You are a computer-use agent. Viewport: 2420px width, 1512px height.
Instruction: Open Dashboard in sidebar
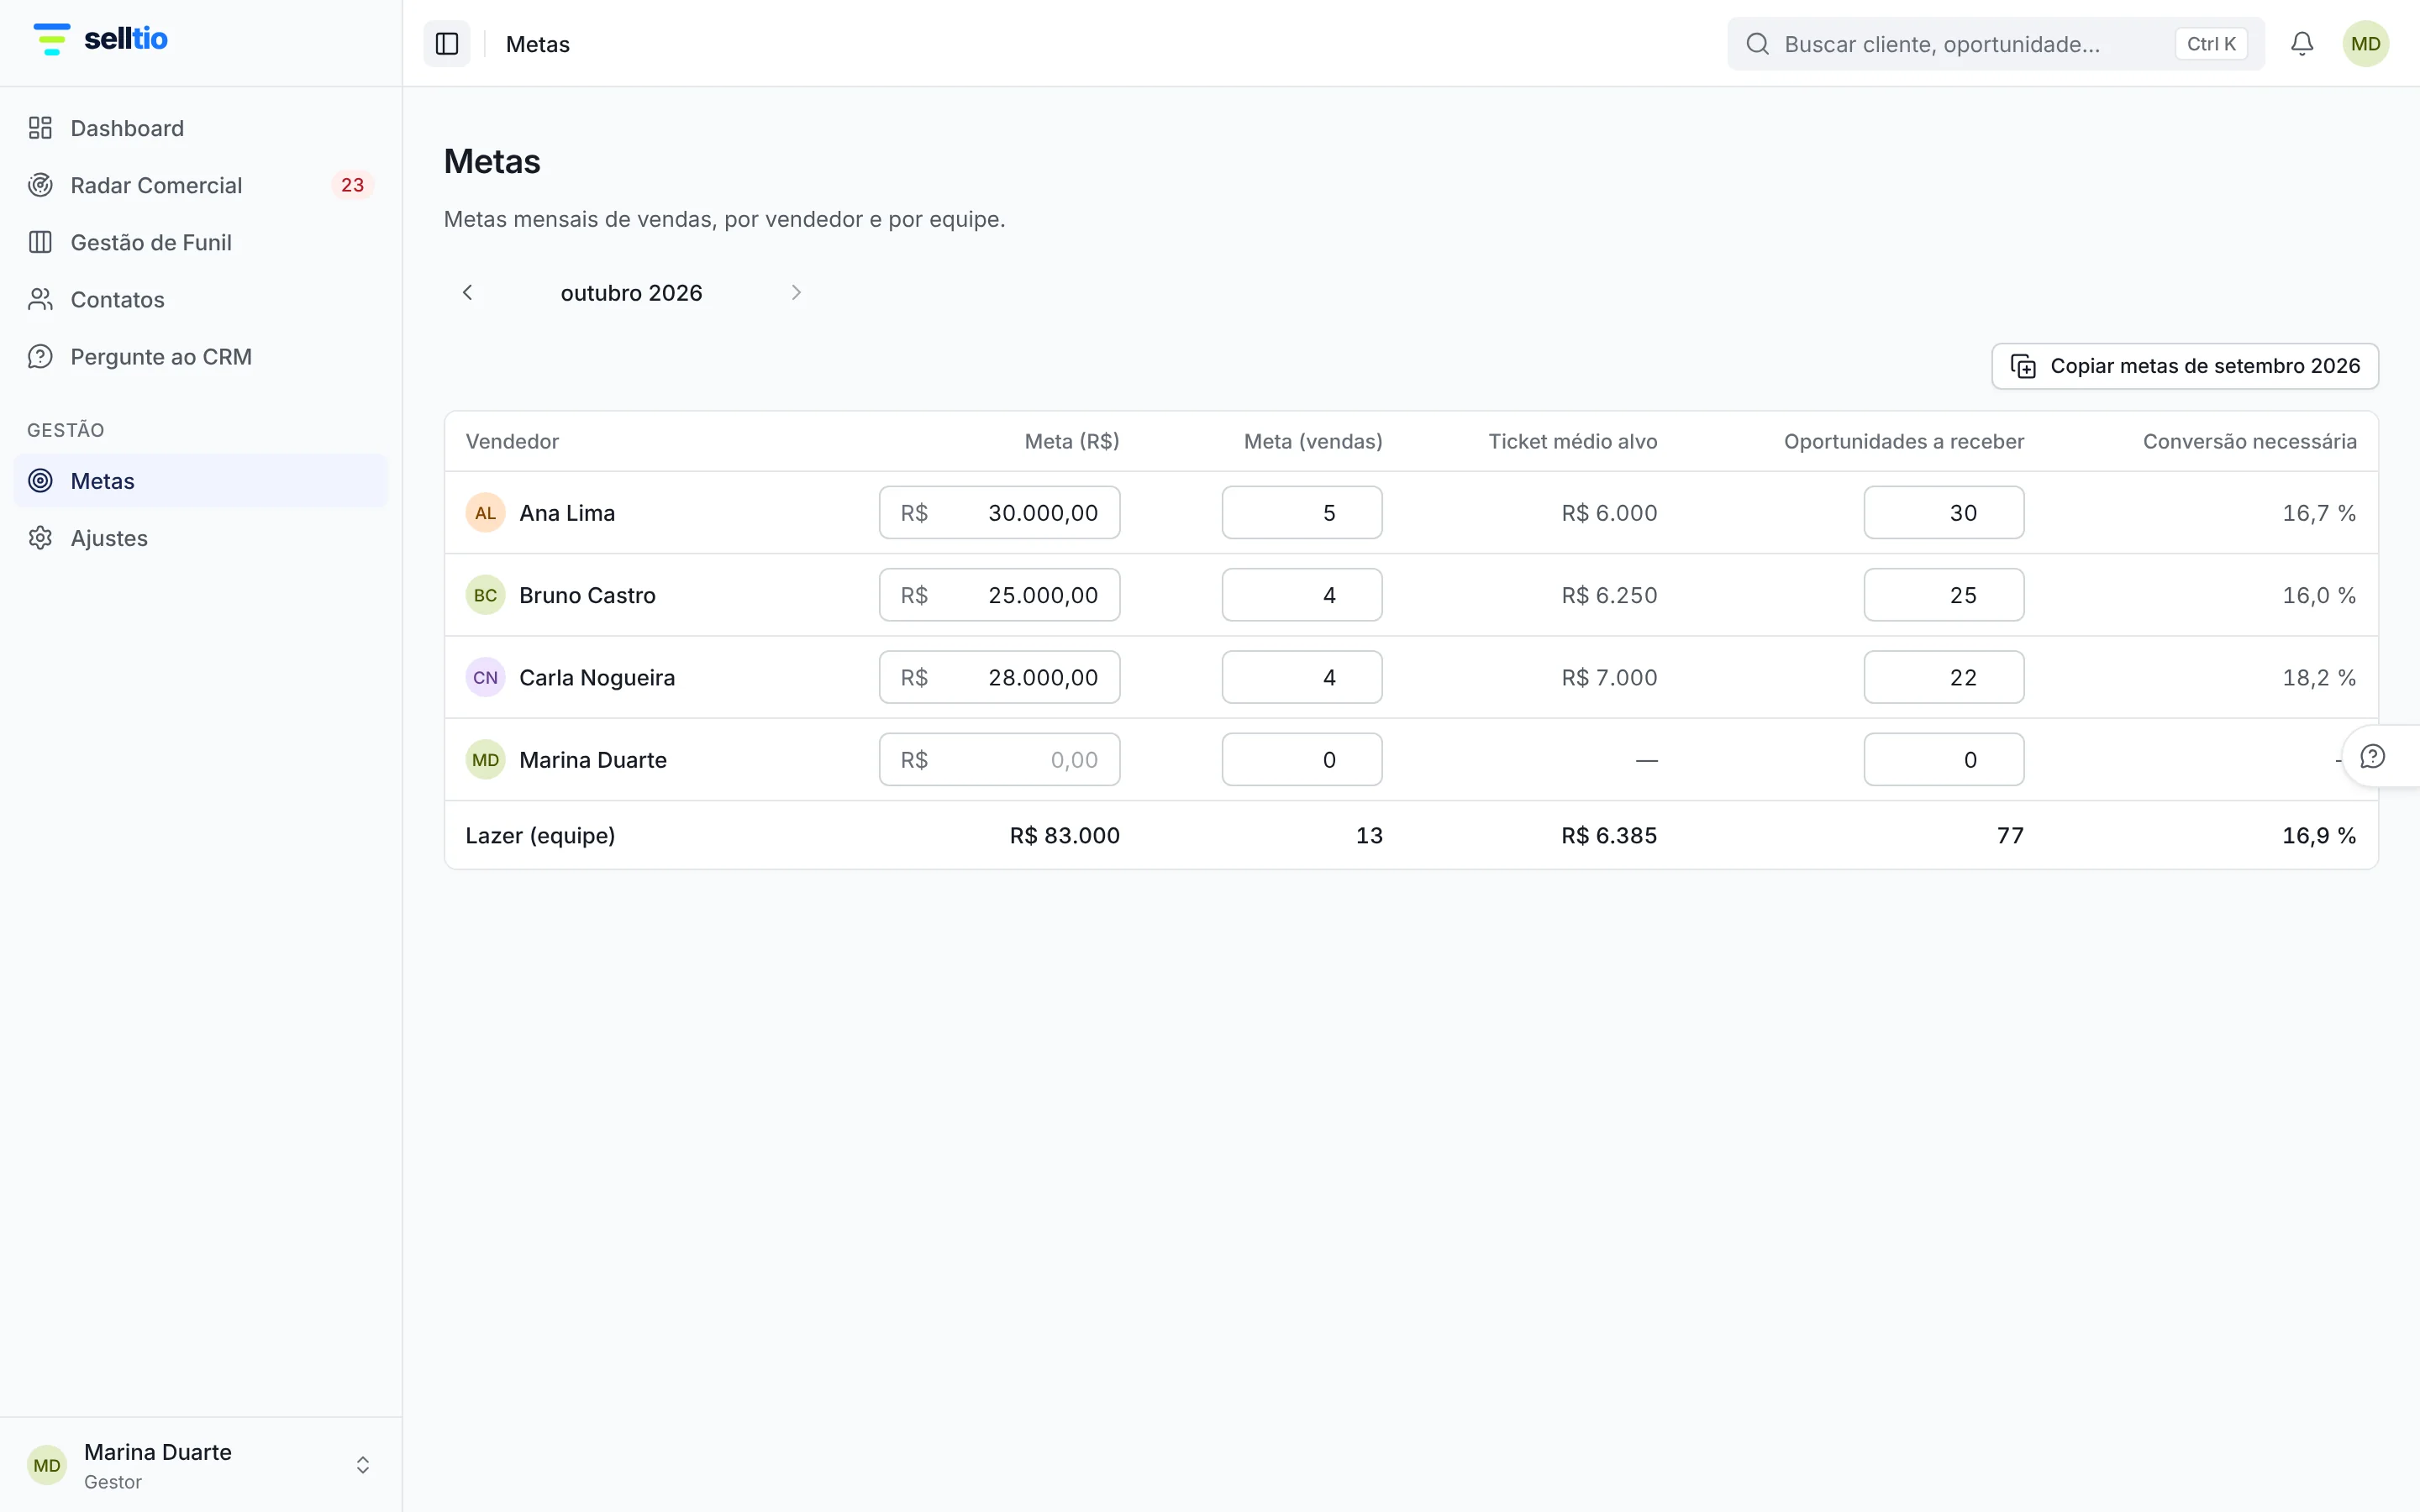201,128
